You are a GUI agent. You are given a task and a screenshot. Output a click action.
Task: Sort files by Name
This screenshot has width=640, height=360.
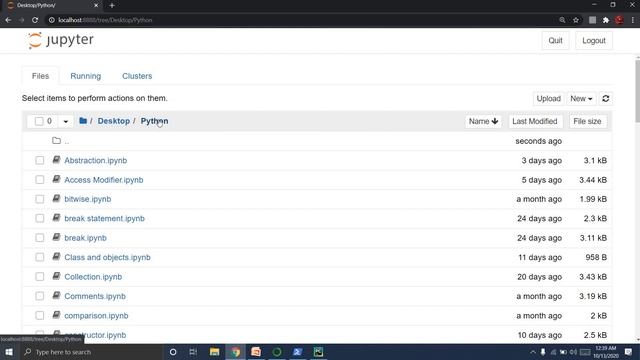(483, 121)
